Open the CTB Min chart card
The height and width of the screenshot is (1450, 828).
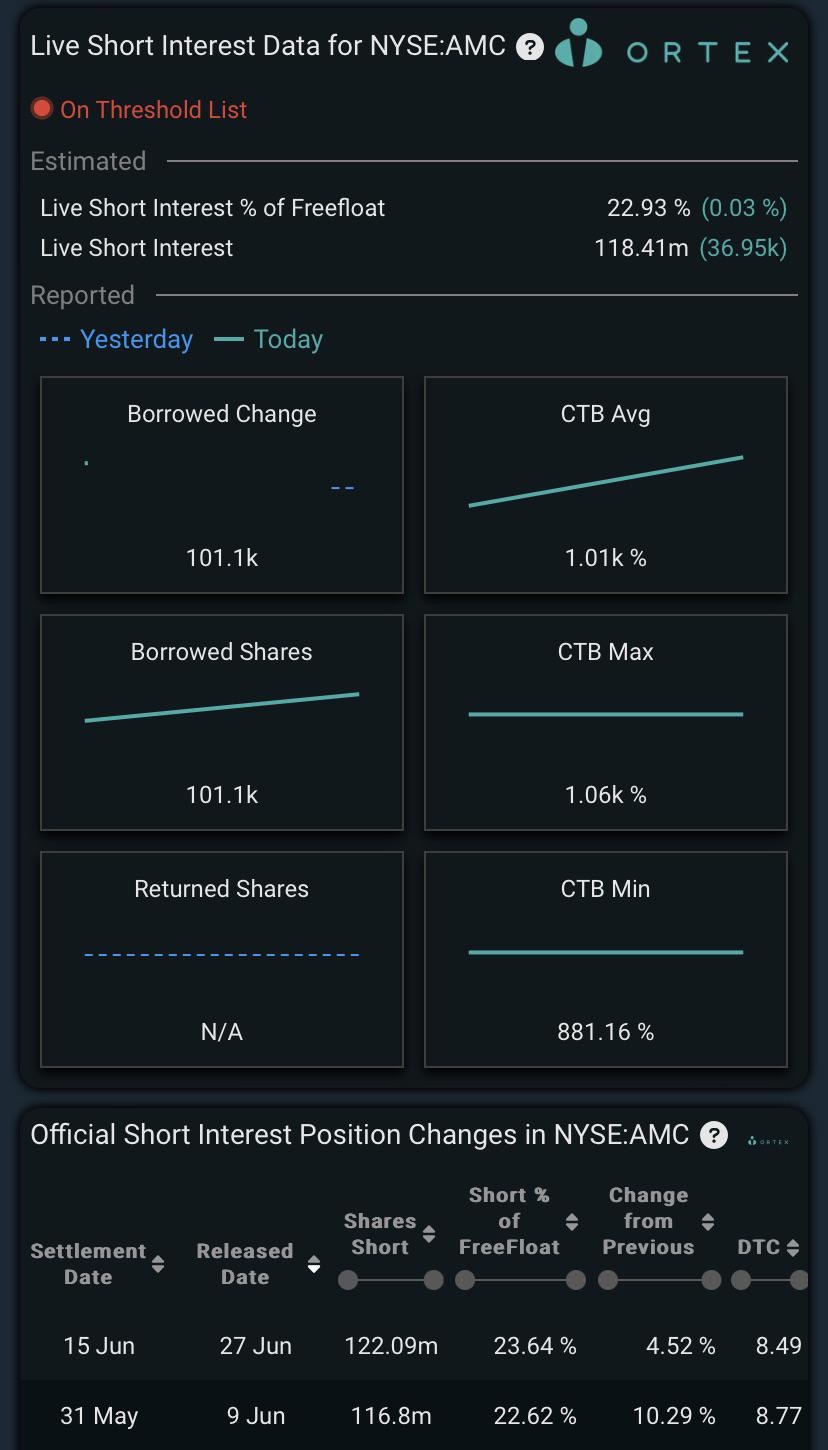pyautogui.click(x=606, y=959)
